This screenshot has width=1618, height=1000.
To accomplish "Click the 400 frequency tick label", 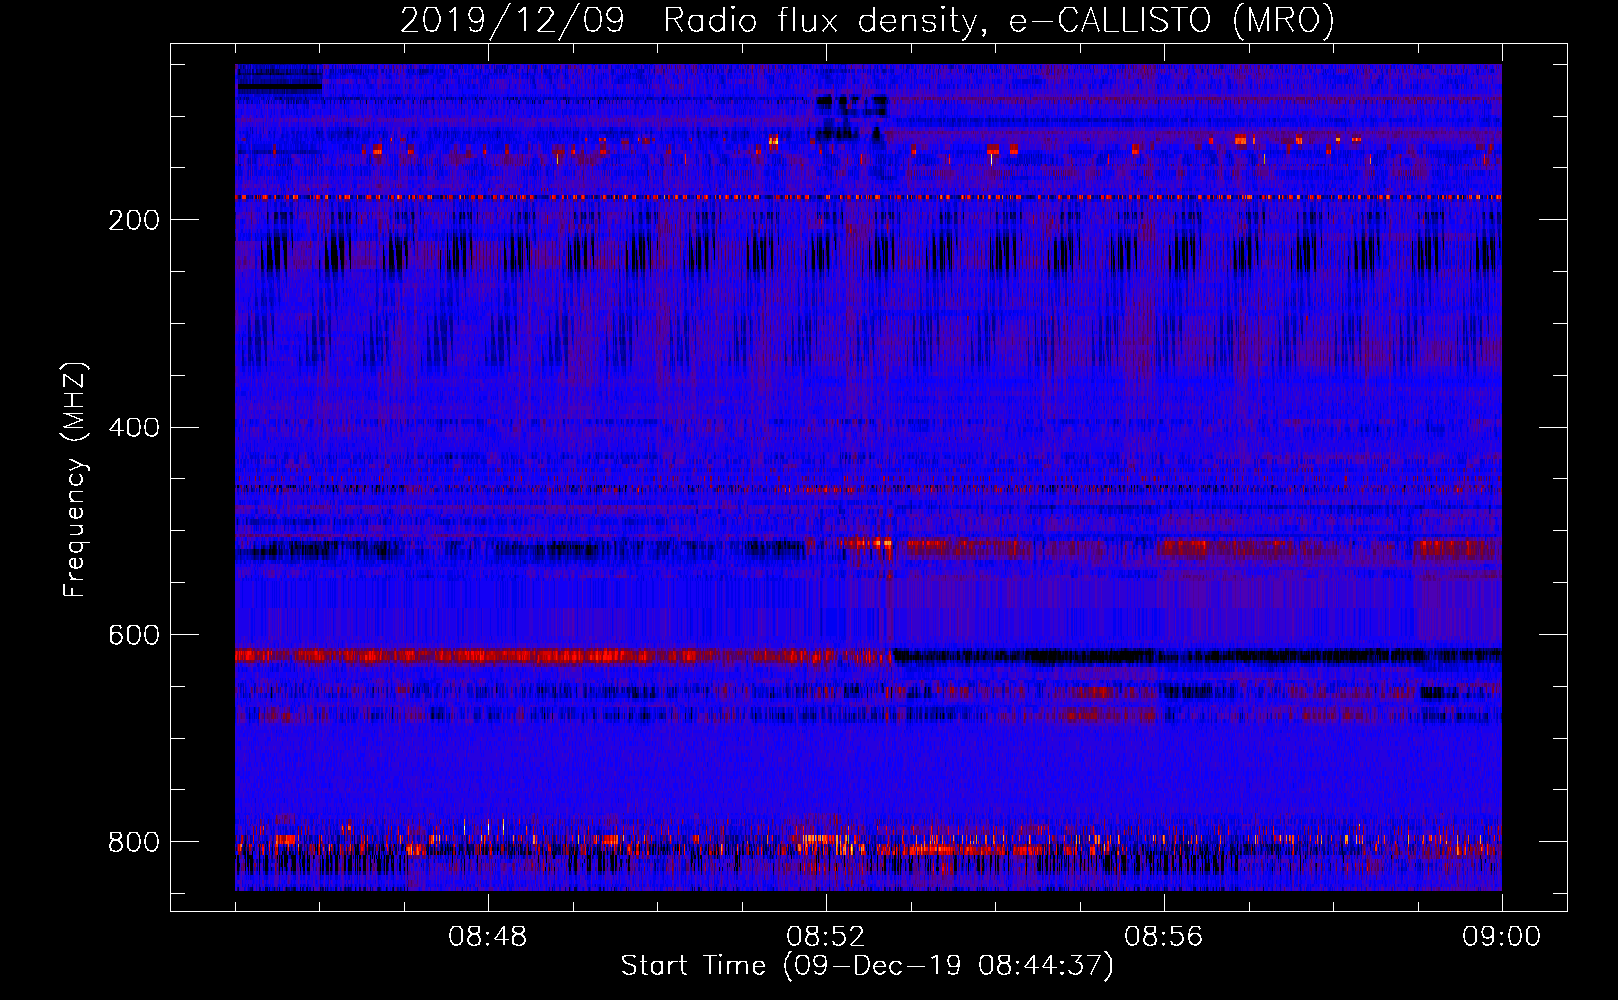I will (x=134, y=428).
